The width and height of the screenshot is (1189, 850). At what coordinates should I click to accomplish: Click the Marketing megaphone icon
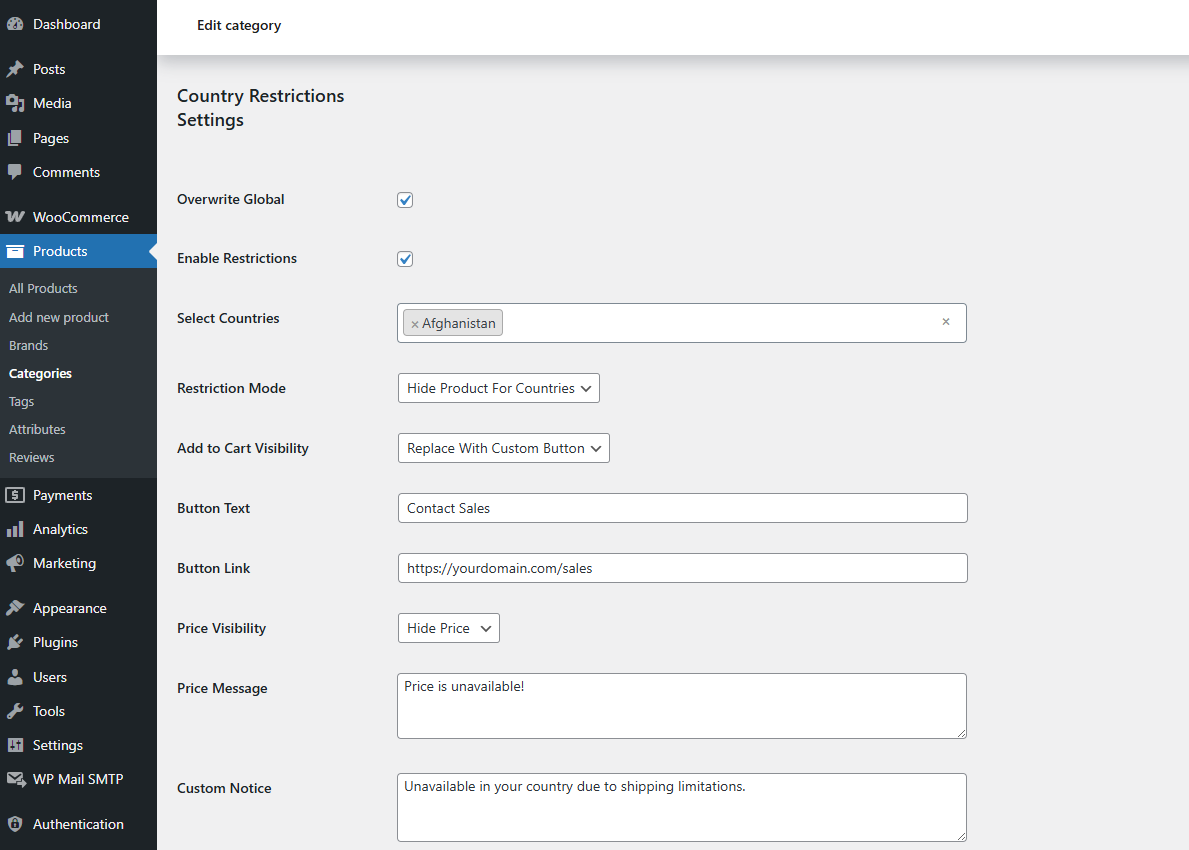coord(15,563)
